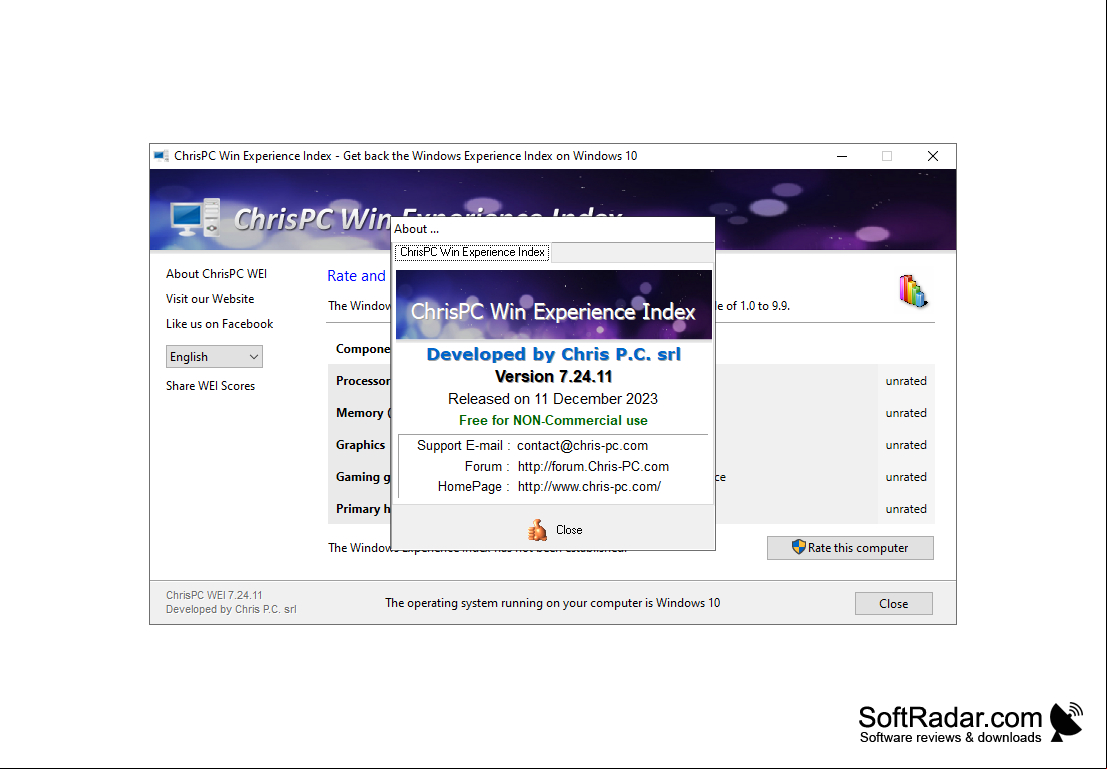The image size is (1107, 769).
Task: Open the English language dropdown
Action: tap(214, 357)
